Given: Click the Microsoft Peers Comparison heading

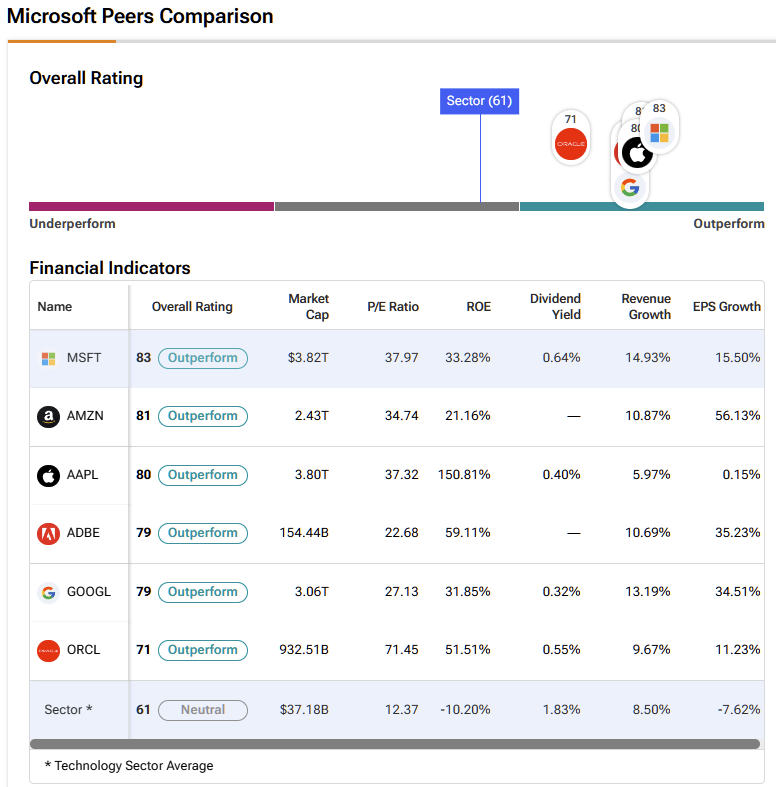Looking at the screenshot, I should [140, 16].
